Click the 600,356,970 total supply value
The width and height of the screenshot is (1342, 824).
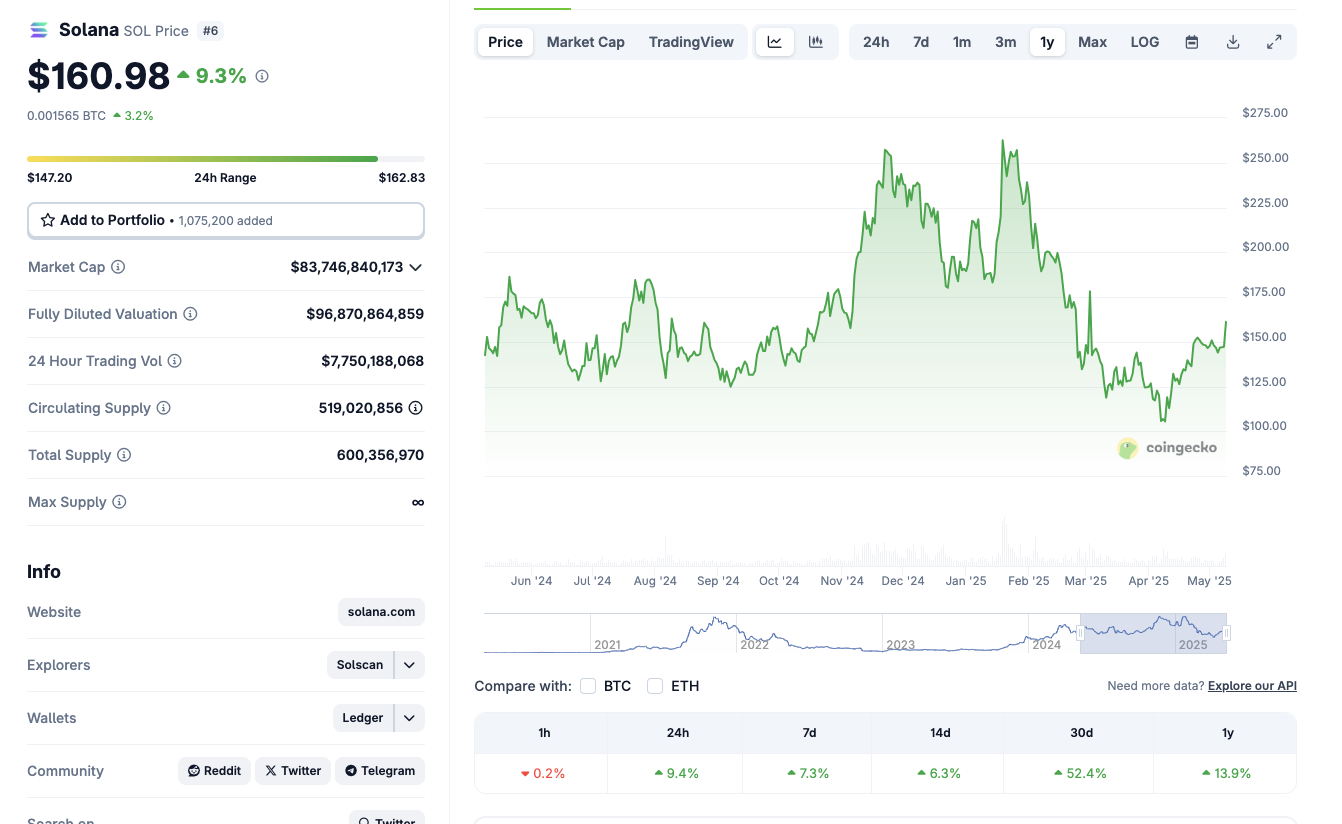(380, 455)
